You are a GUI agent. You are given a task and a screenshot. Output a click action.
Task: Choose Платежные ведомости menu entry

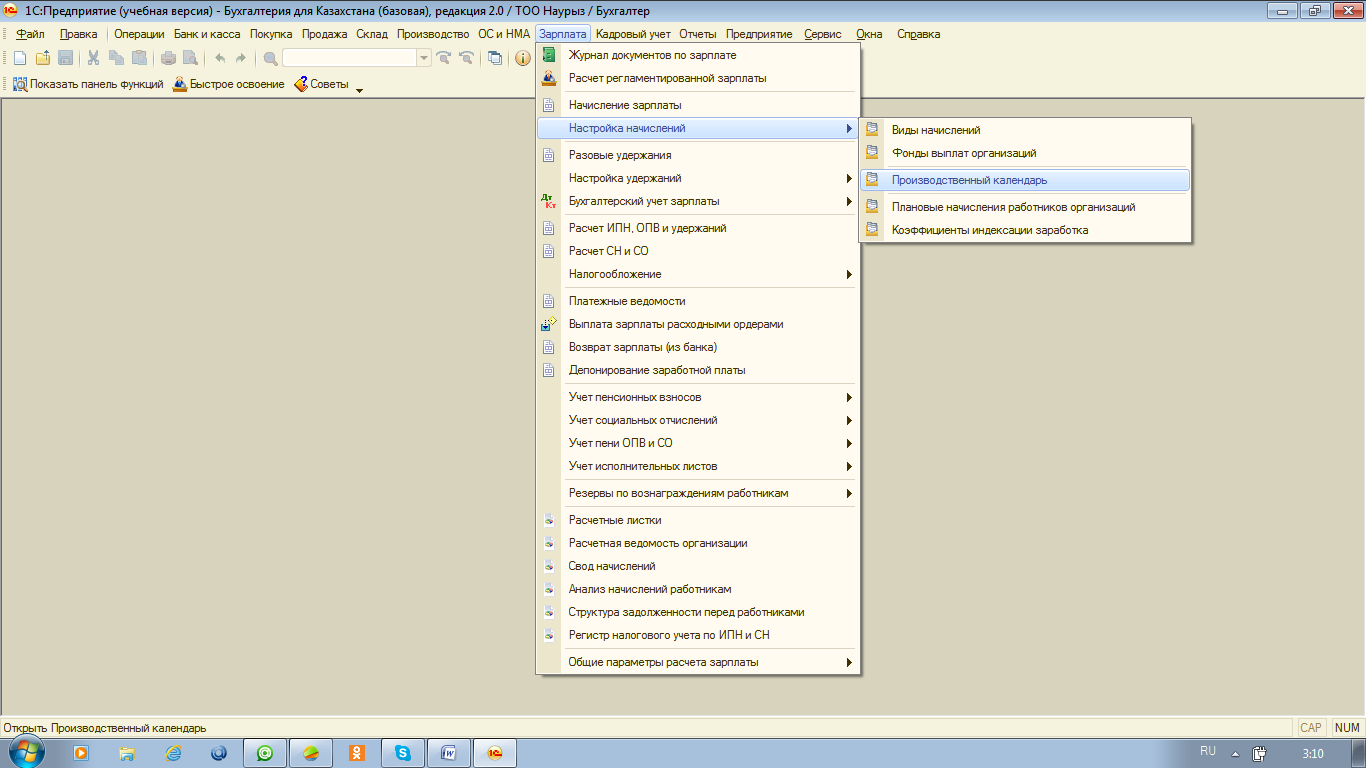coord(697,301)
